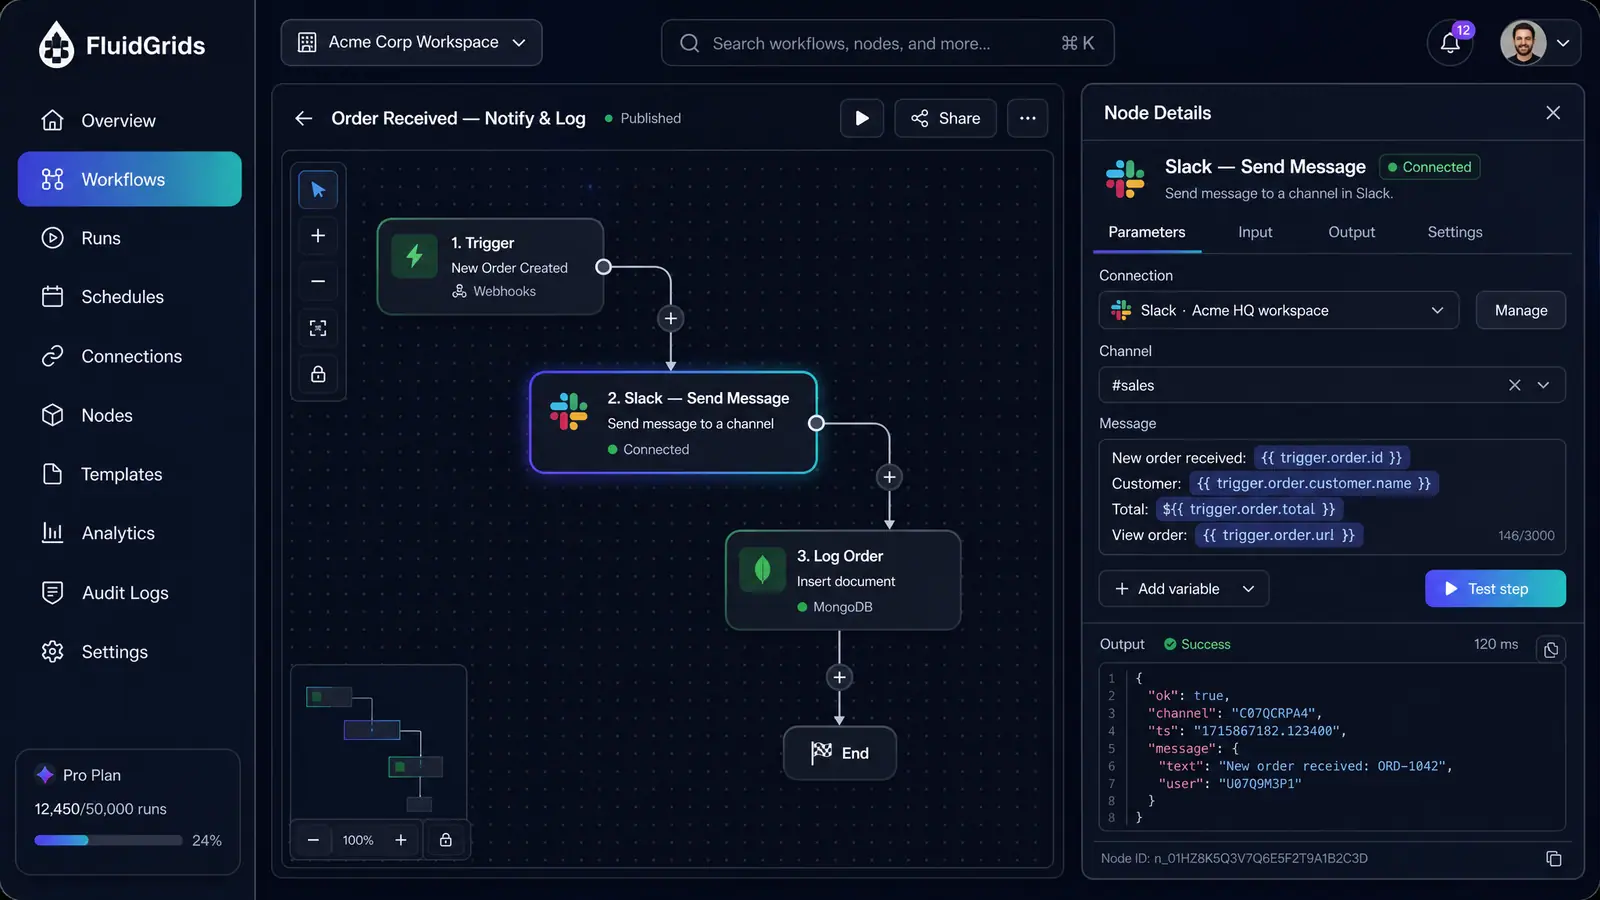Screen dimensions: 1600x900
Task: Open Connections section
Action: click(x=129, y=356)
